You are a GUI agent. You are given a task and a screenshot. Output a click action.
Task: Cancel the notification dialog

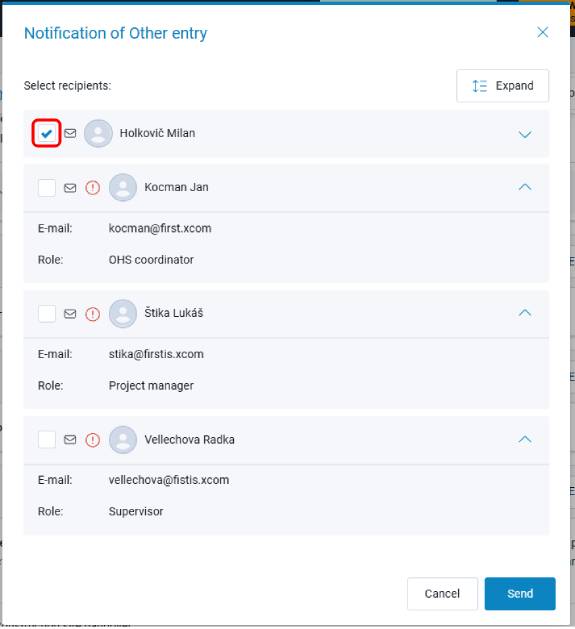(442, 594)
